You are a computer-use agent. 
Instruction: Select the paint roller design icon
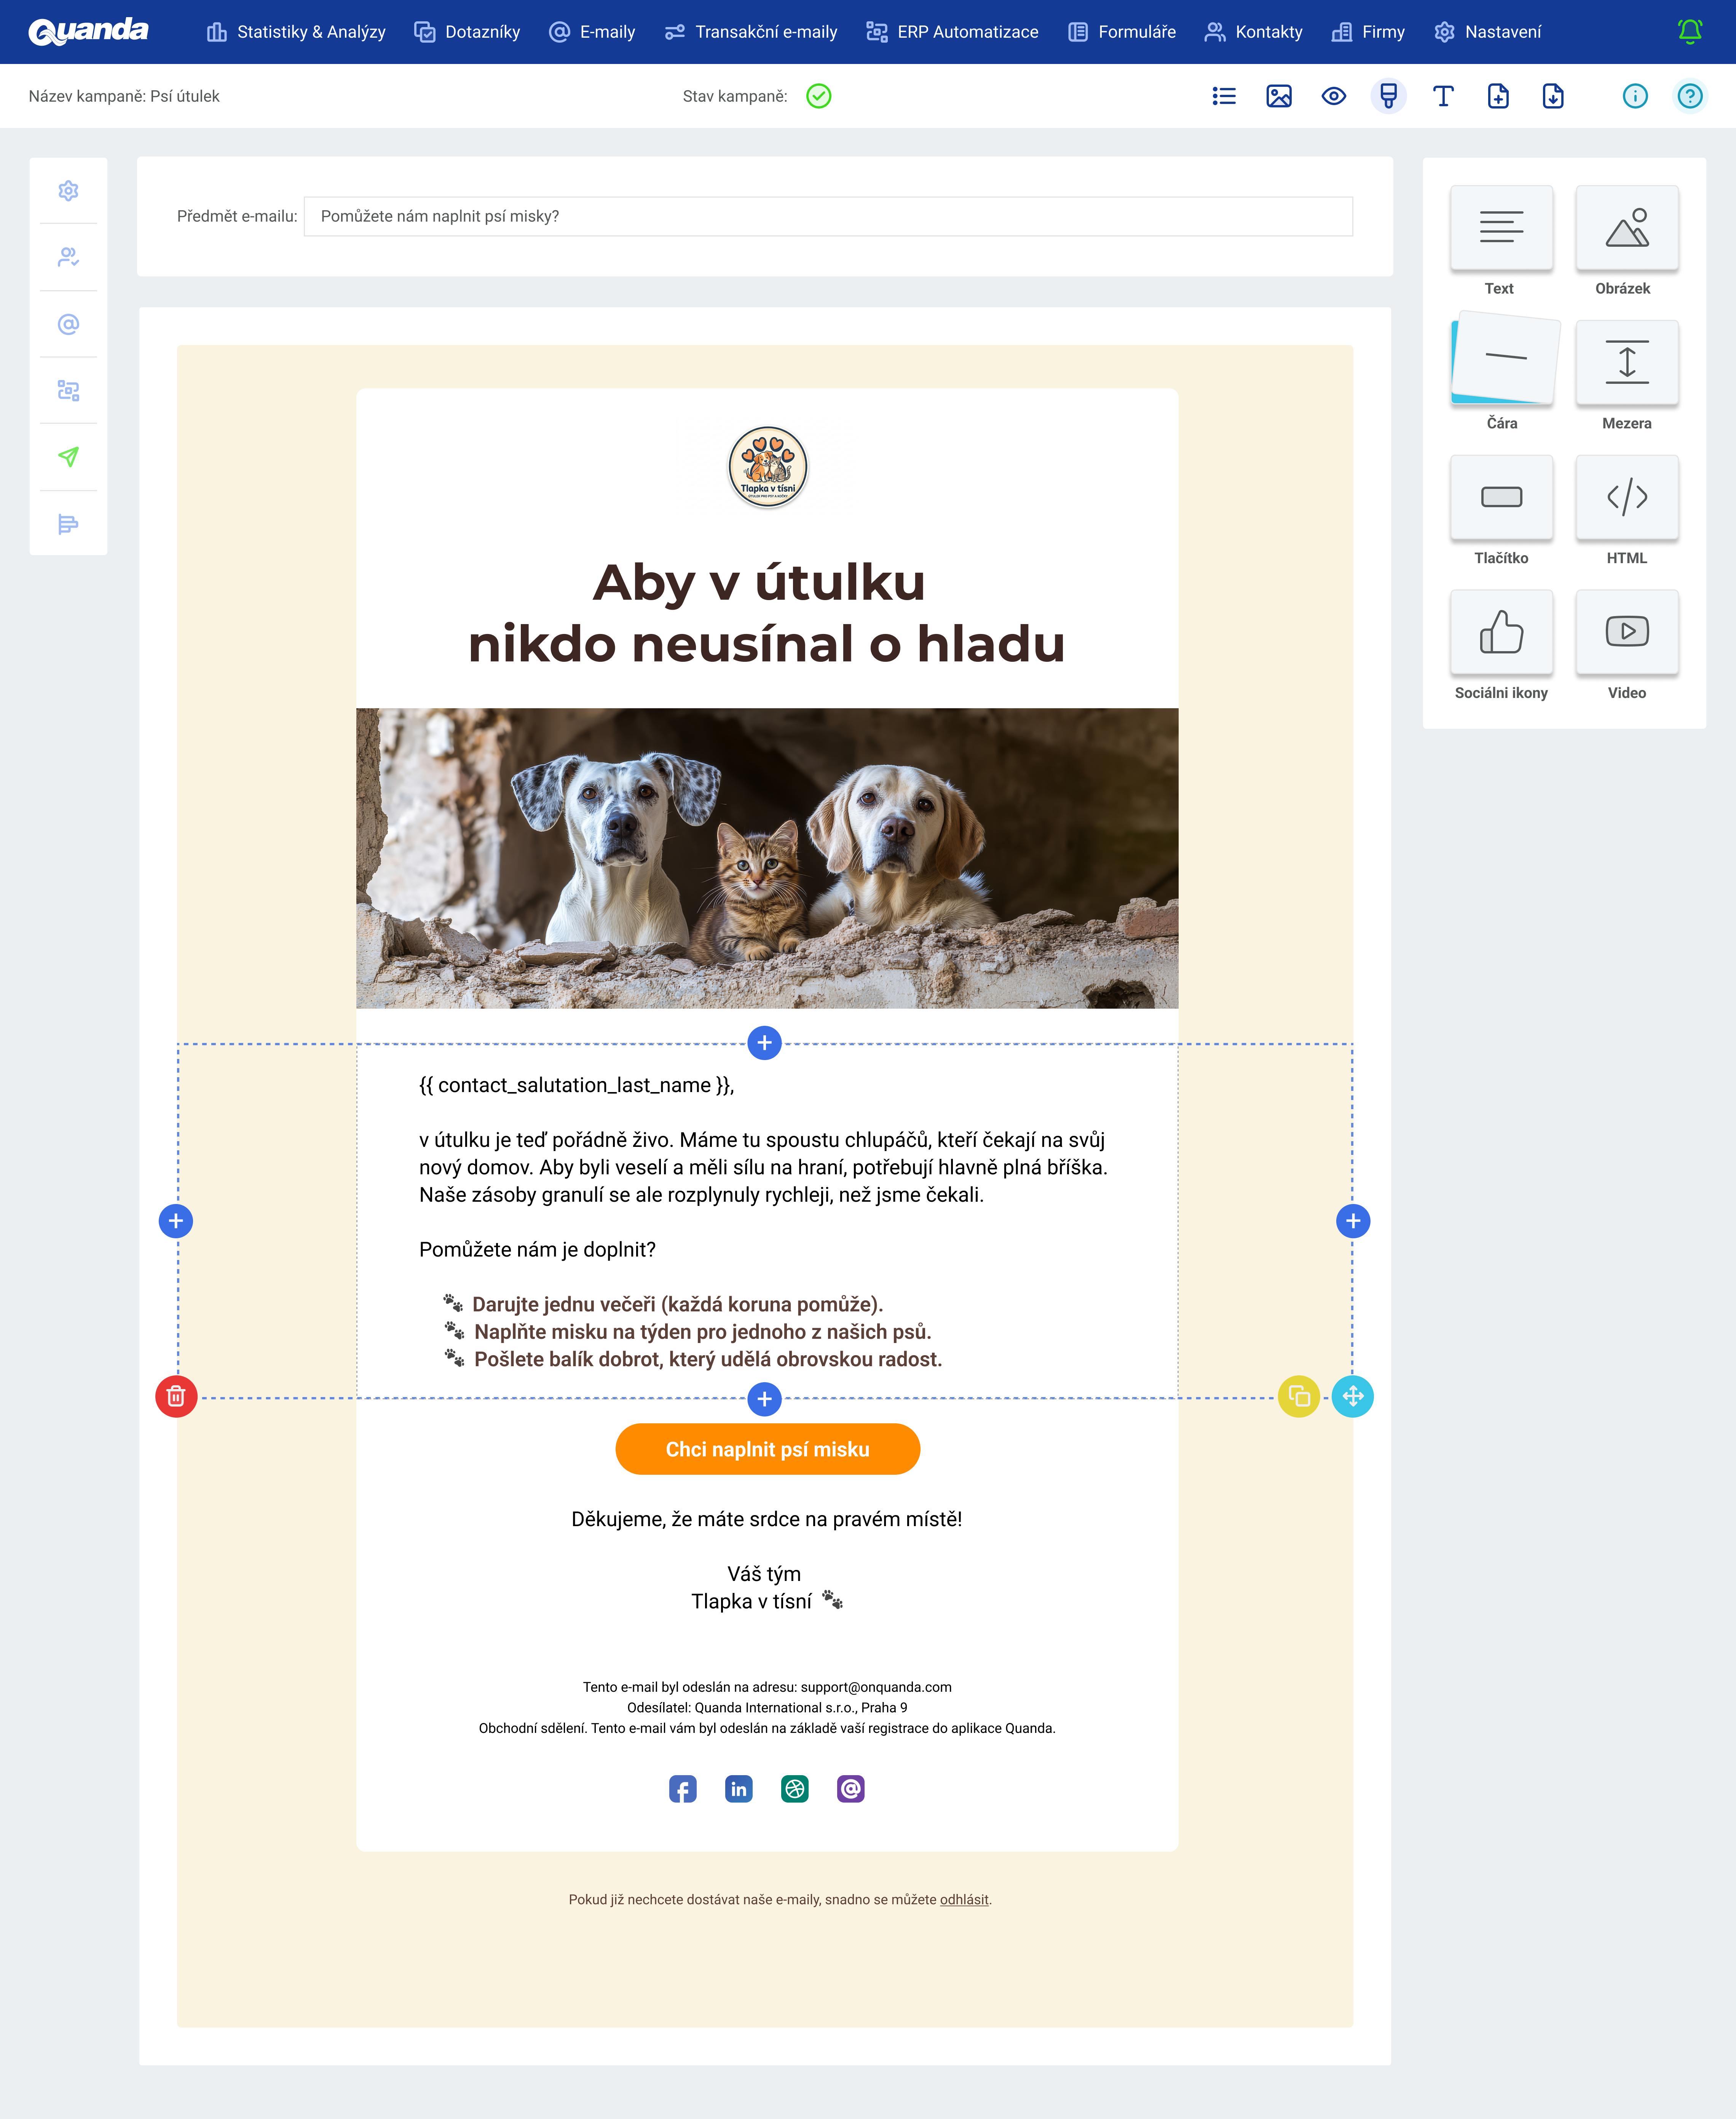1388,96
